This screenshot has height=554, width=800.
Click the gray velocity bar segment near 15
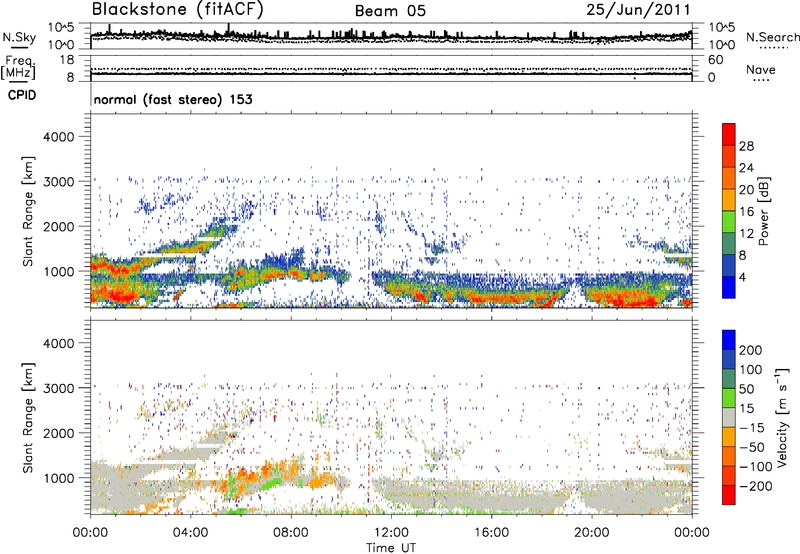point(729,417)
